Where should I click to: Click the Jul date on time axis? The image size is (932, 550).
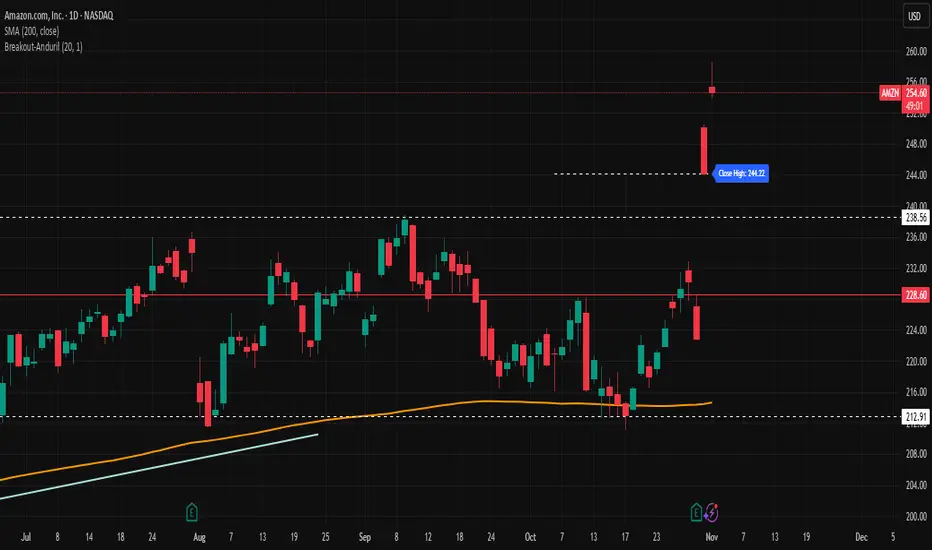[26, 537]
